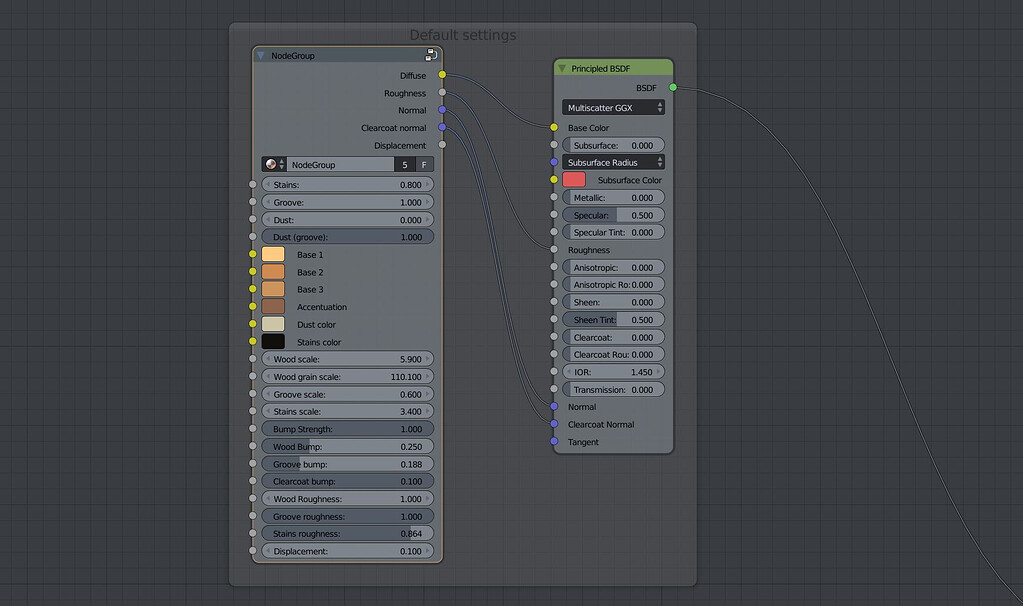
Task: Collapse the Principled BSDF node triangle
Action: tap(562, 68)
